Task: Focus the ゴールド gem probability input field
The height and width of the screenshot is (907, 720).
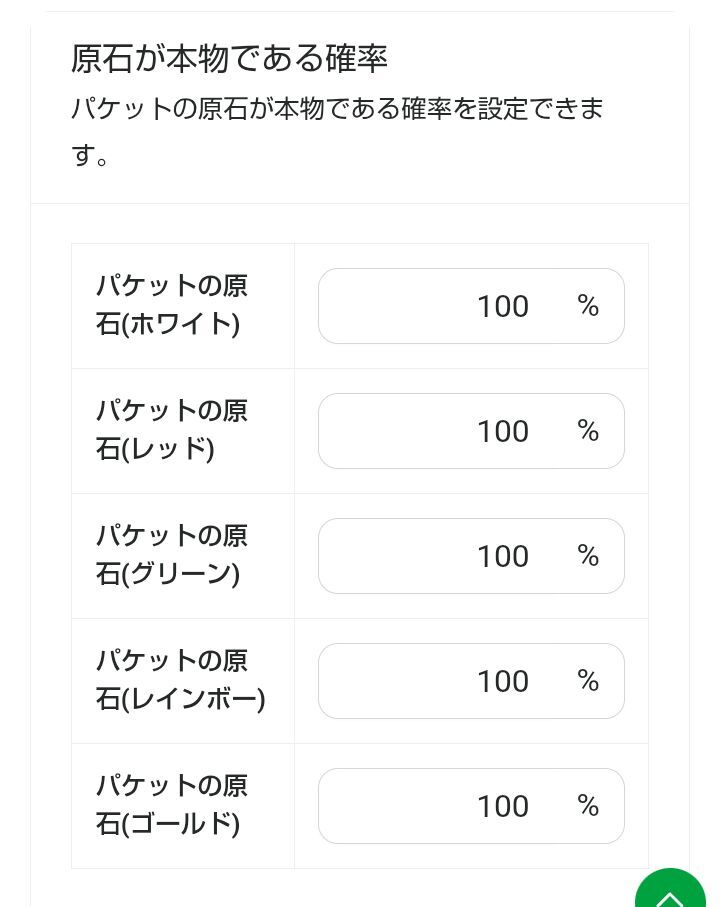Action: coord(440,806)
